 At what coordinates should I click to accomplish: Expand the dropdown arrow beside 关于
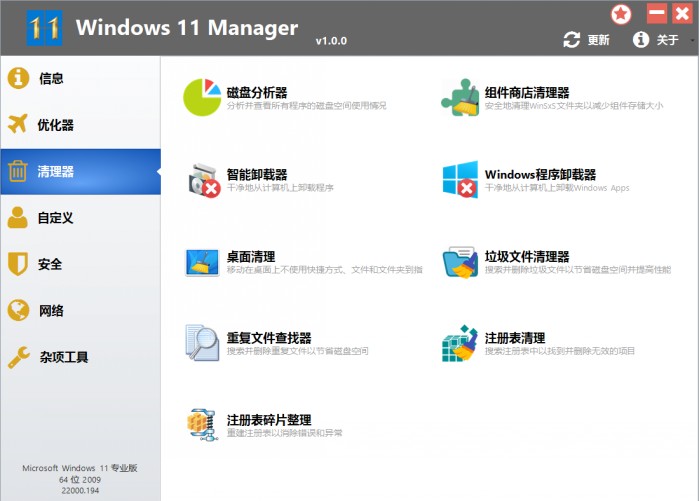(x=692, y=41)
